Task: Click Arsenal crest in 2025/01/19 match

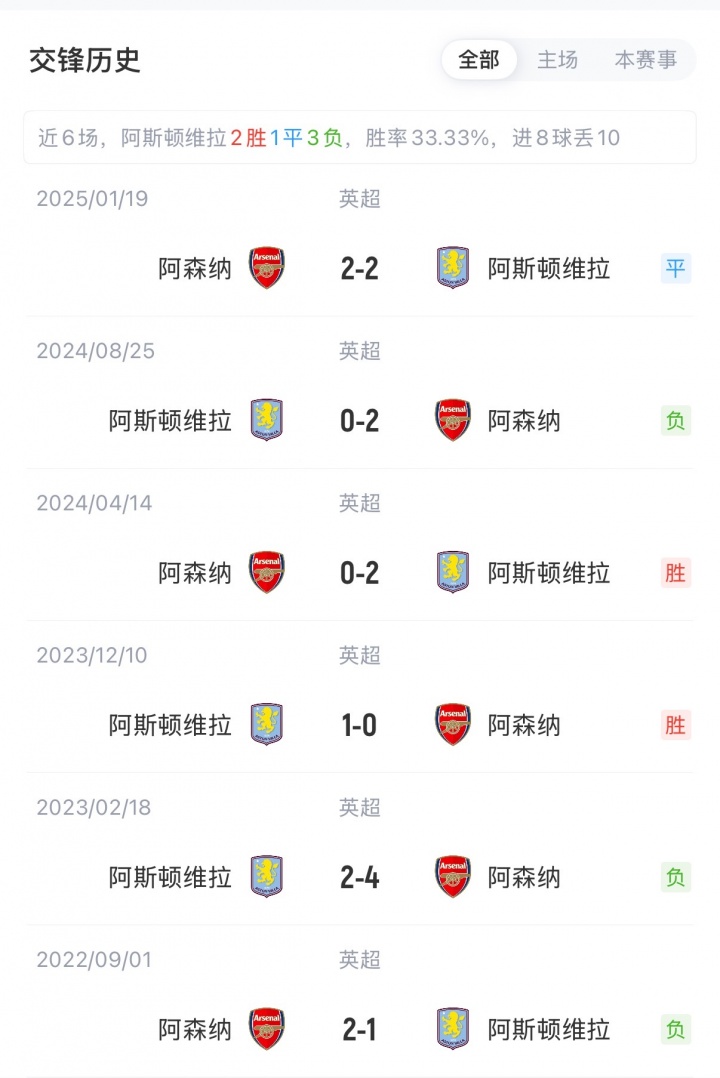Action: 266,269
